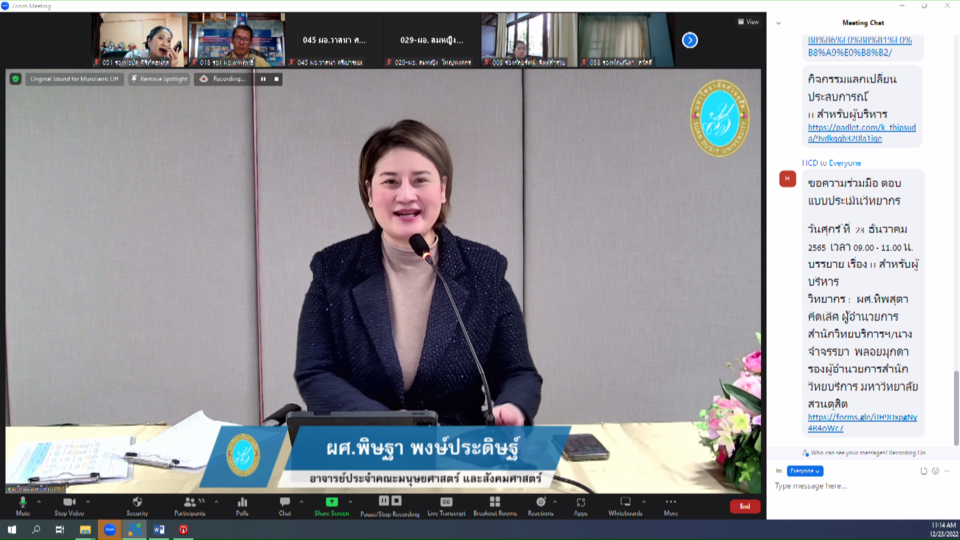
Task: Stop recording via top indicator stop icon
Action: point(277,79)
